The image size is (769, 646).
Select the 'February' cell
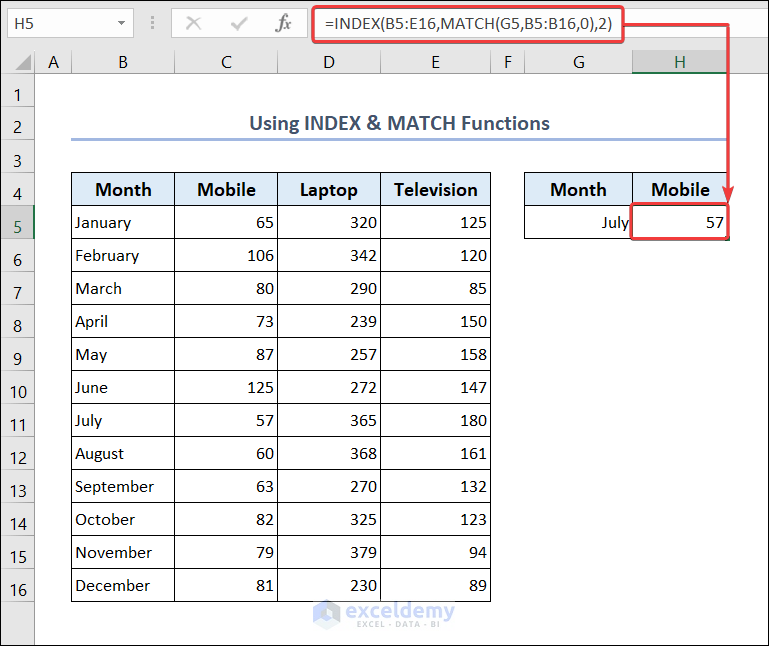pos(123,255)
